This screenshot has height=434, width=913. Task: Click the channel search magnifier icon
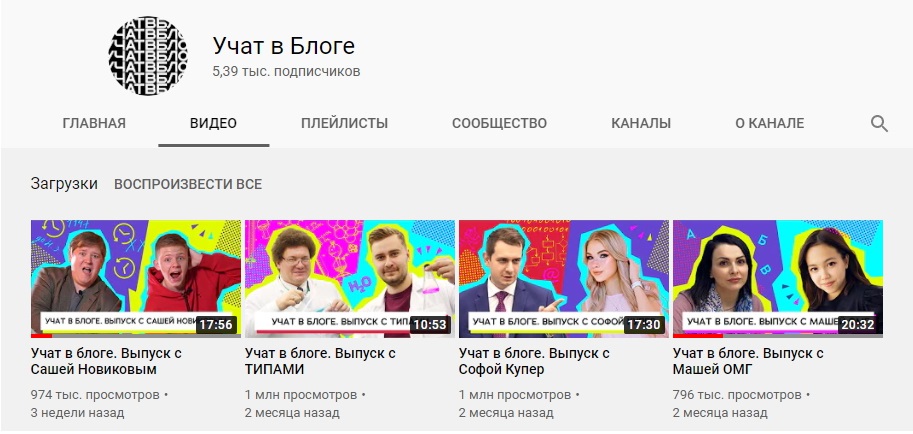tap(879, 124)
